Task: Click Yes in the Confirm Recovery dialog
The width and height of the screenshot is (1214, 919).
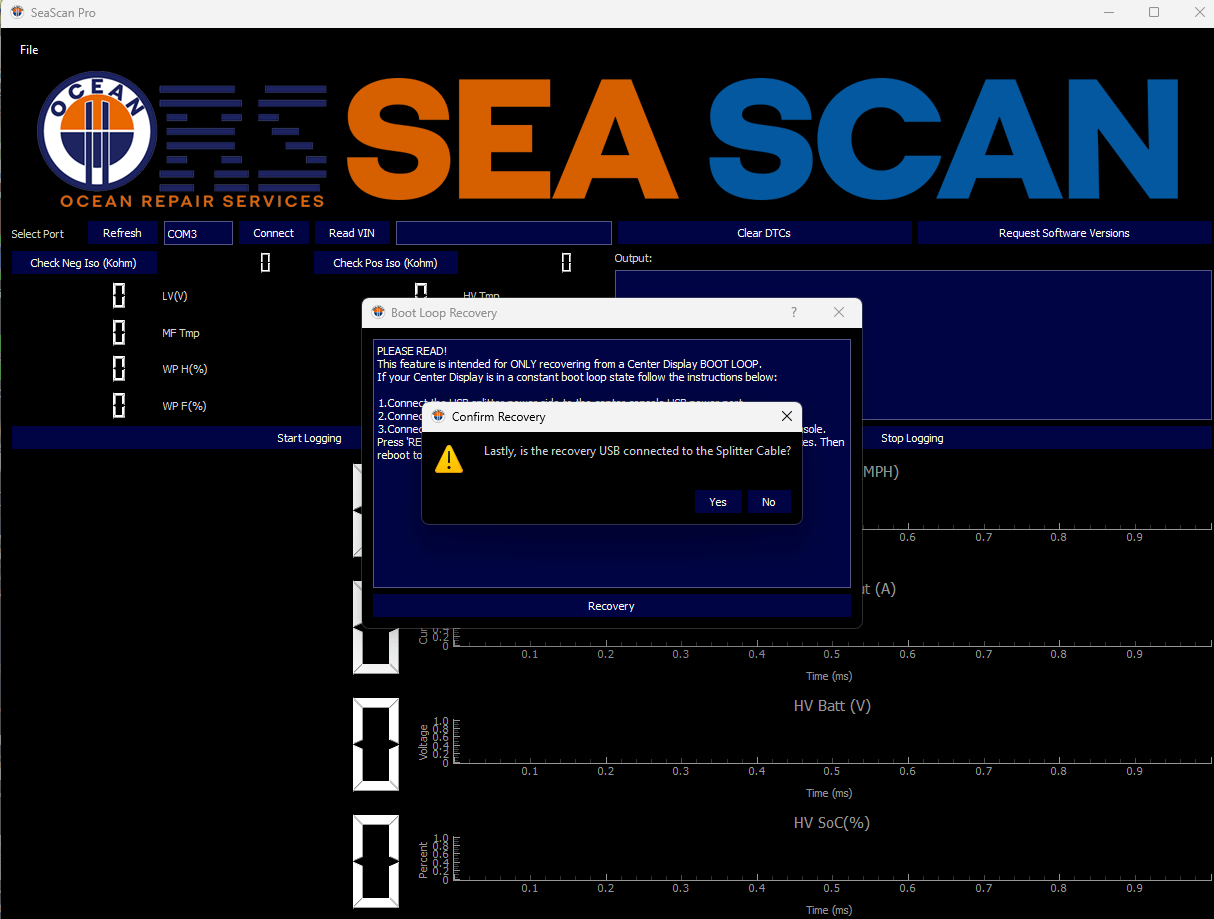Action: click(718, 502)
